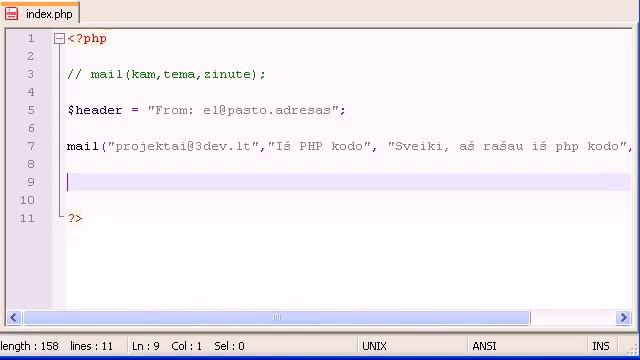Click the lines : 11 status entry
The height and width of the screenshot is (360, 640).
coord(91,346)
